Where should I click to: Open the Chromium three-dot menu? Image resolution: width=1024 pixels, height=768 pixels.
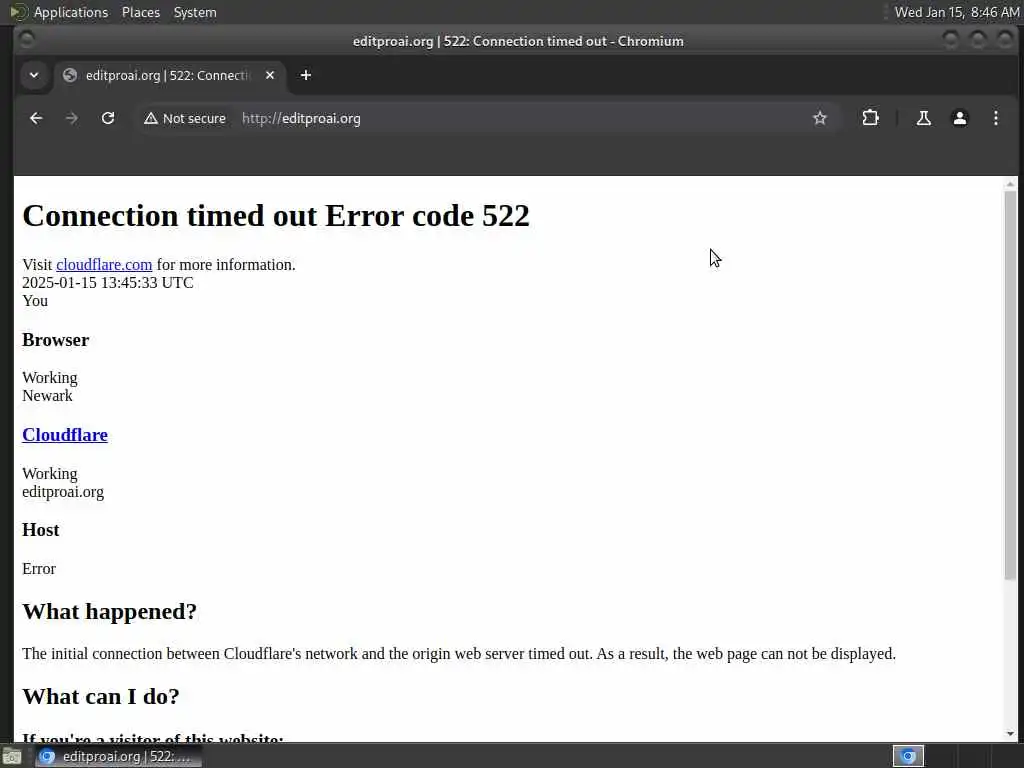tap(995, 118)
